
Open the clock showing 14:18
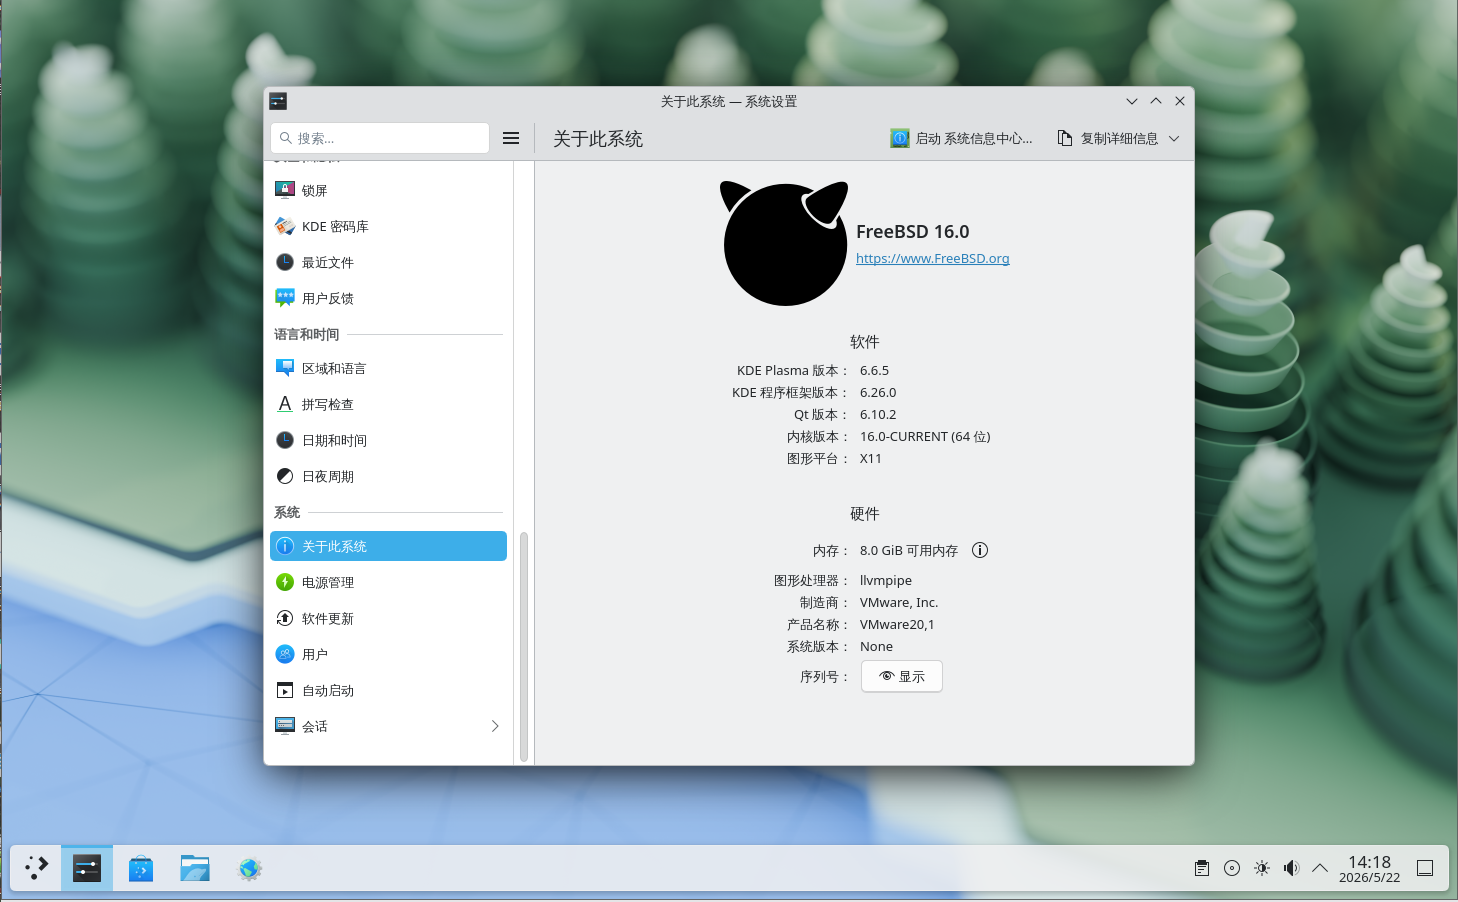pos(1369,868)
